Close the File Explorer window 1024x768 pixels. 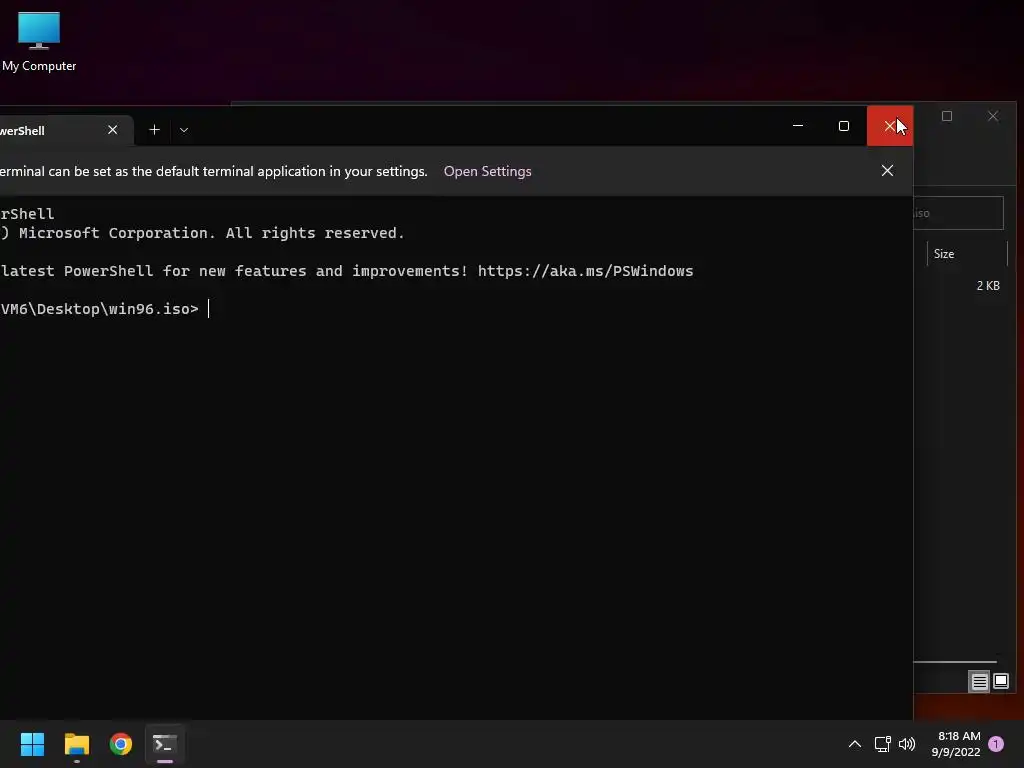(x=993, y=116)
